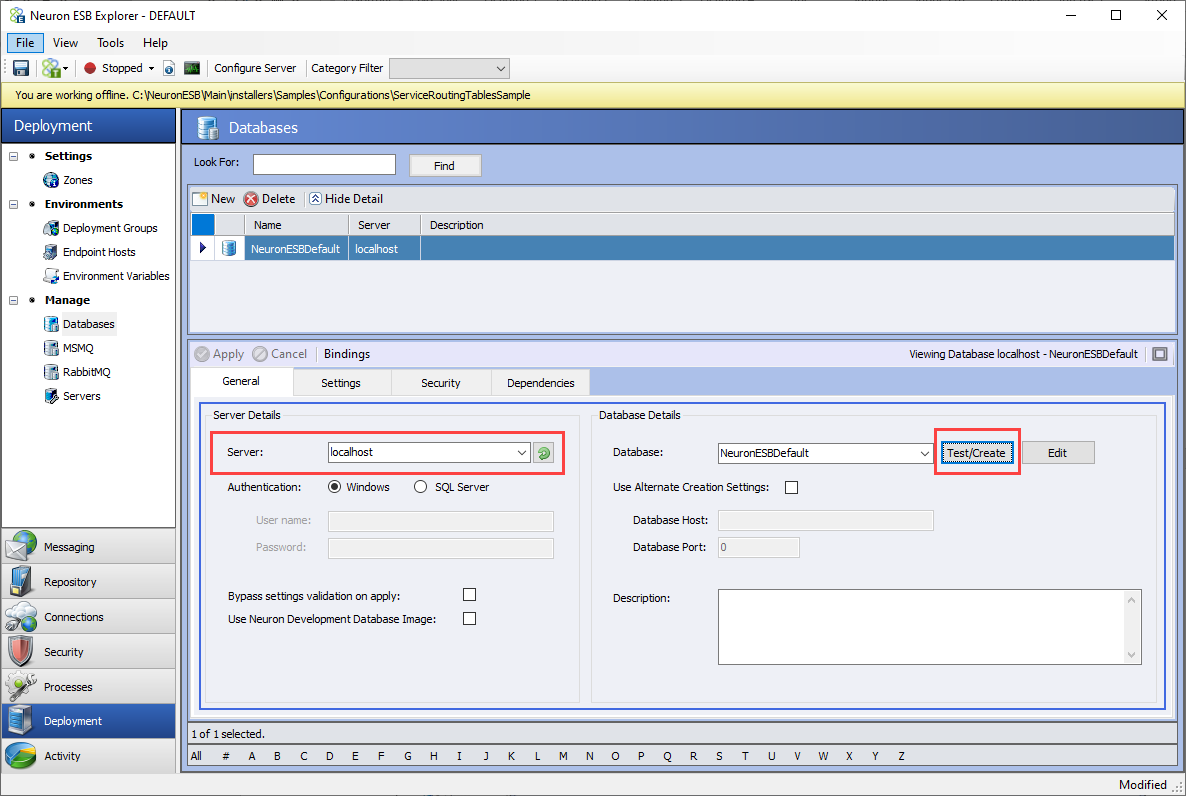Switch to the General tab
The image size is (1186, 796).
point(241,381)
